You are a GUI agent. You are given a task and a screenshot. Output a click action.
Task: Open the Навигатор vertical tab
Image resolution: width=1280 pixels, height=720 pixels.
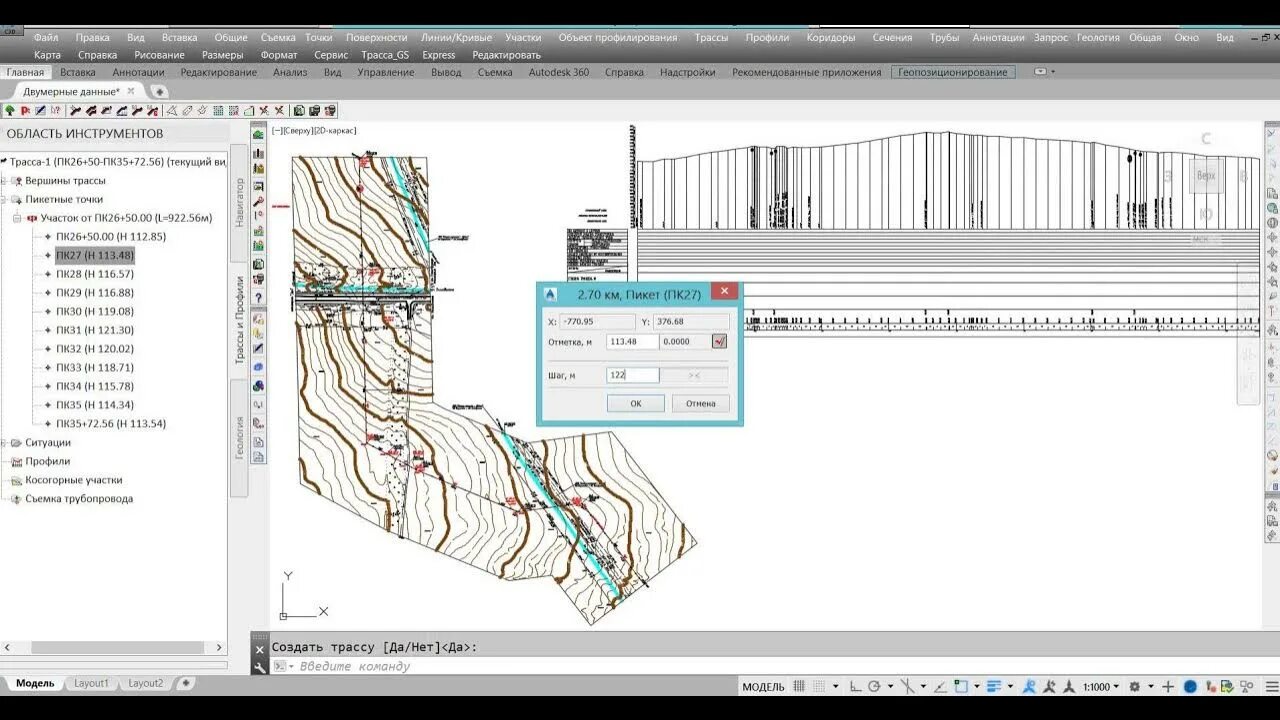point(239,203)
